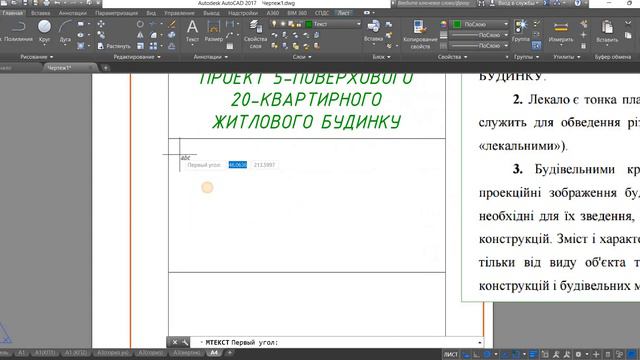Click the Erase tool icon
This screenshot has height=360, width=640.
172,24
